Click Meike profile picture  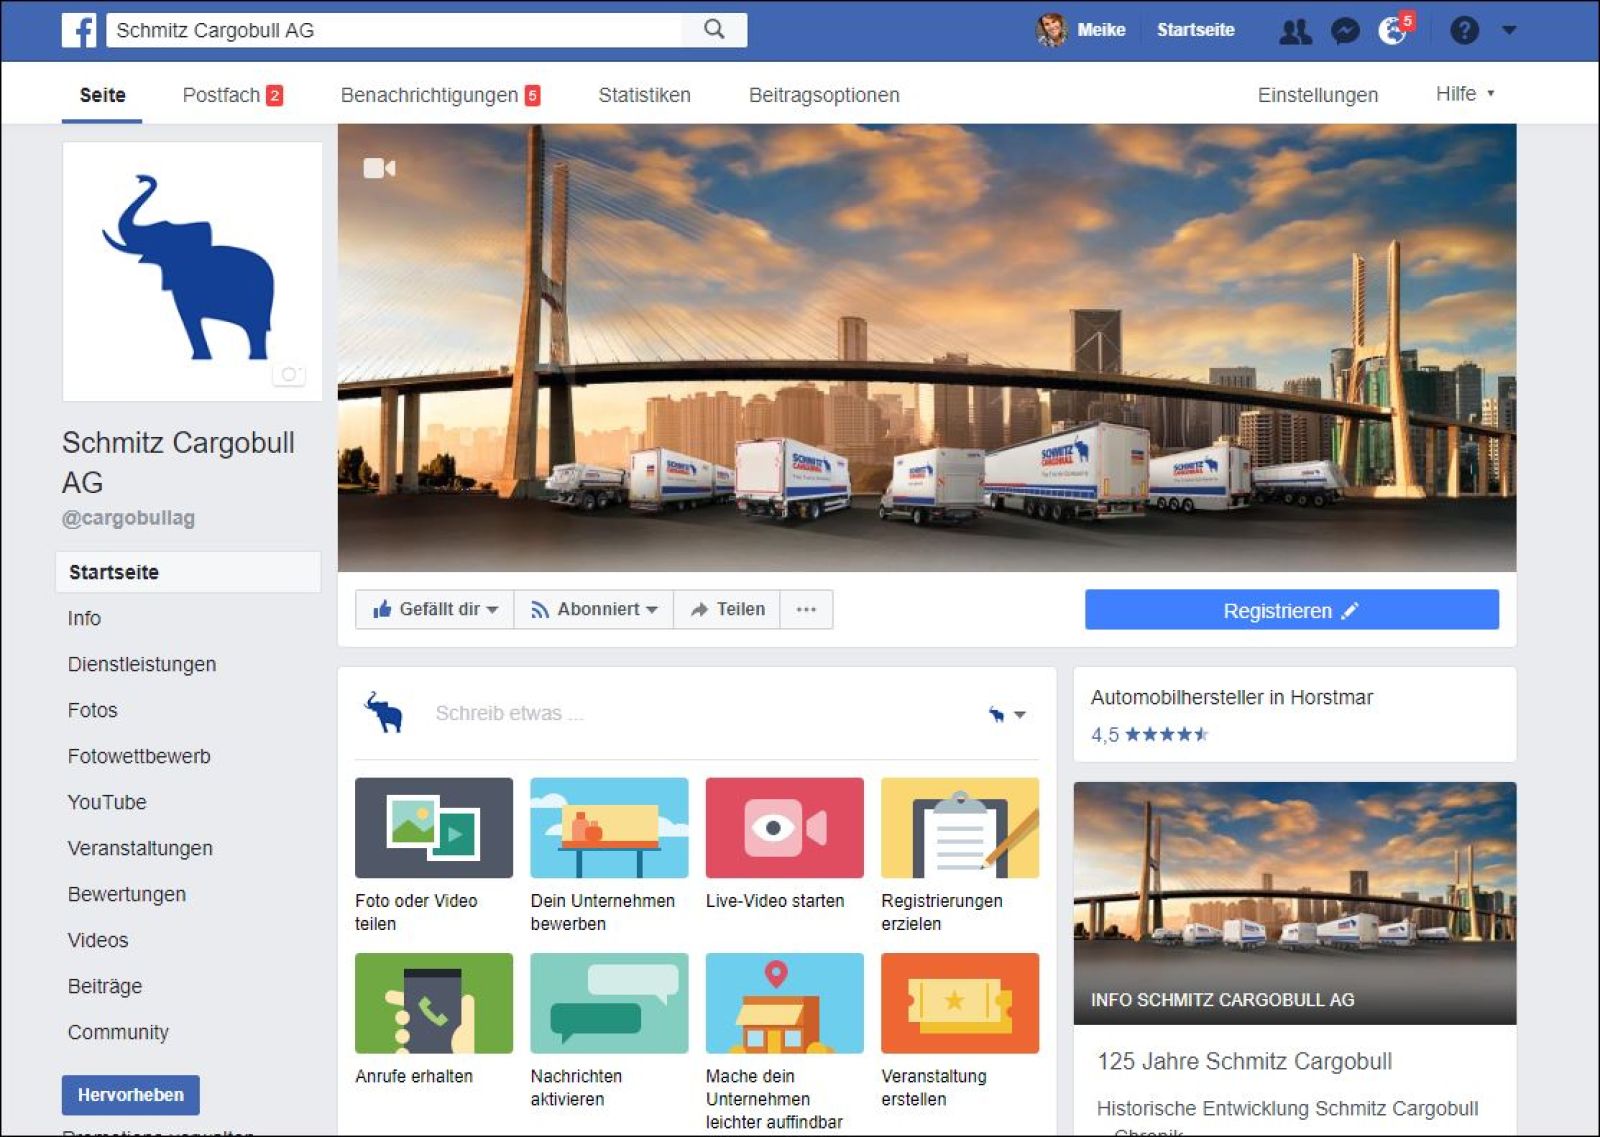click(1051, 30)
